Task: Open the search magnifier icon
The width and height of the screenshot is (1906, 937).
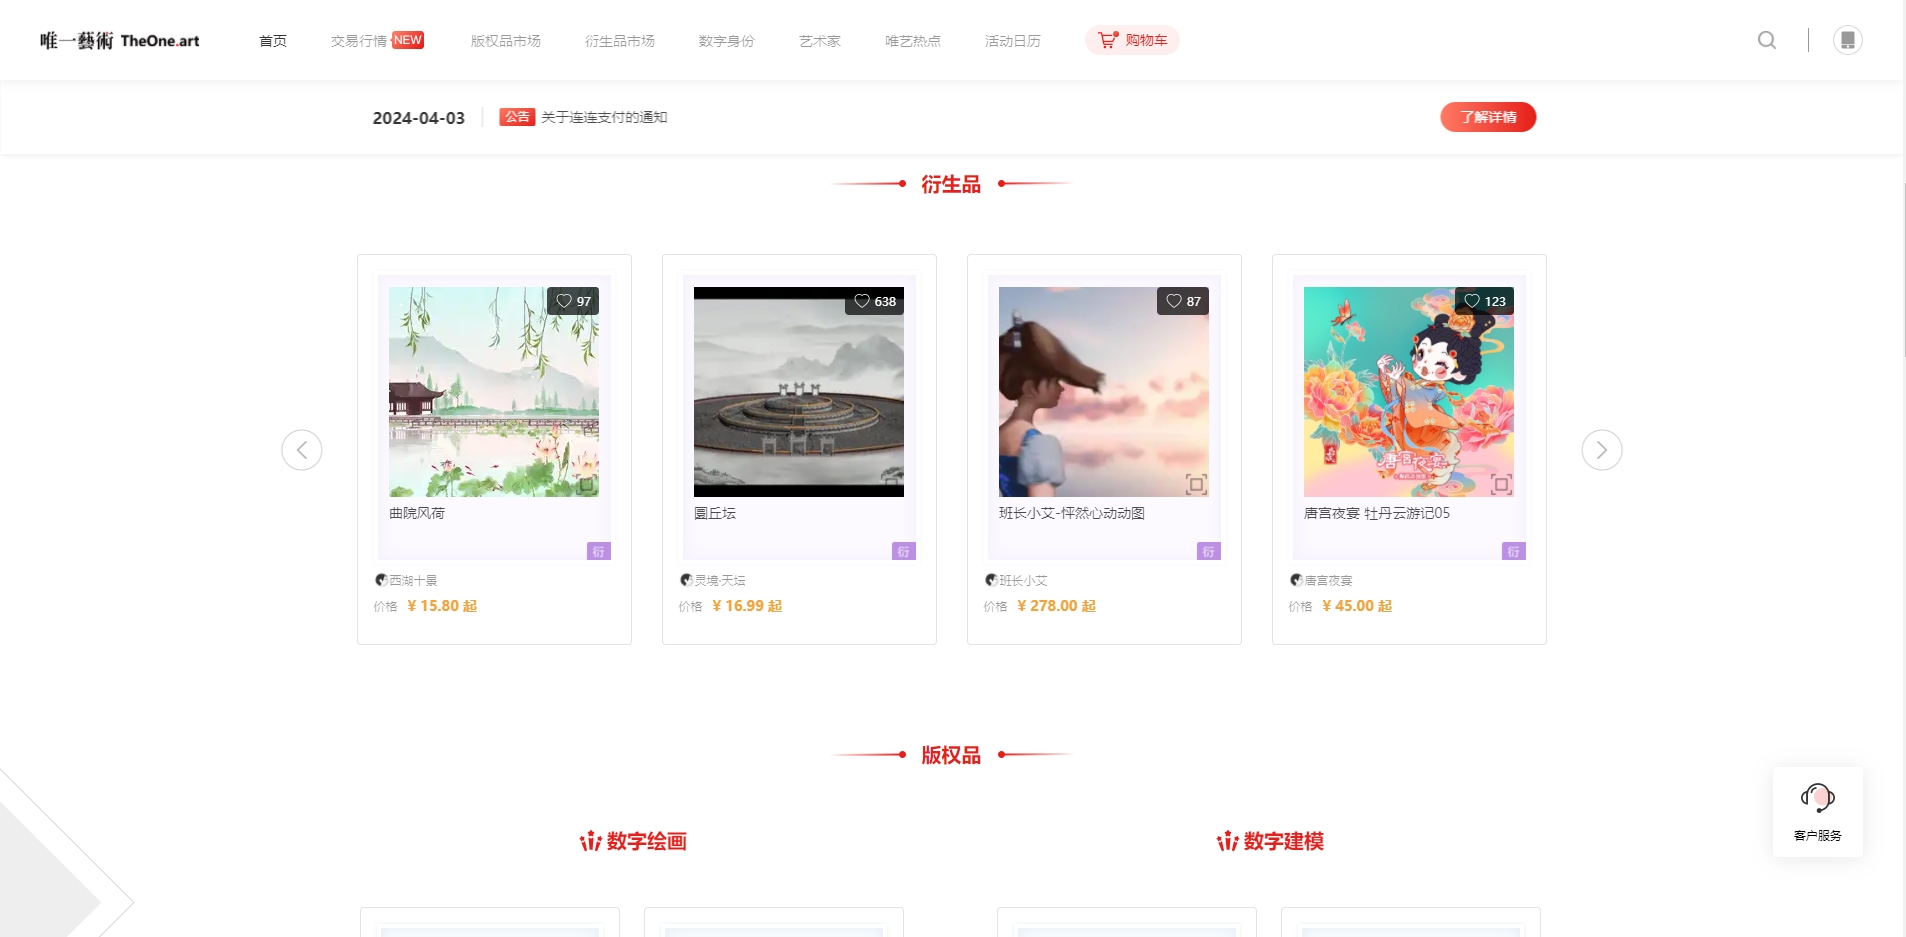Action: pyautogui.click(x=1767, y=40)
